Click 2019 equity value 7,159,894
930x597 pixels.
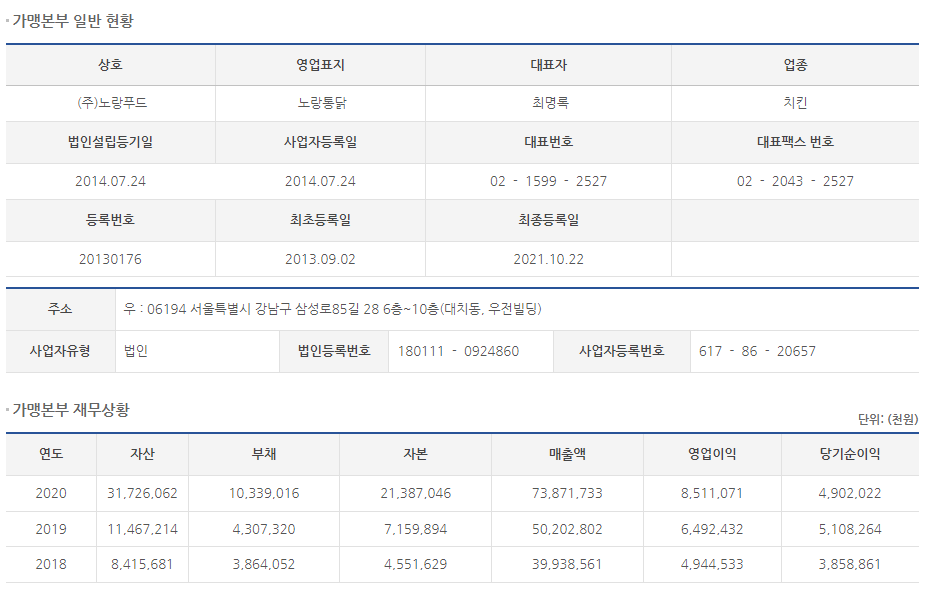click(x=415, y=529)
